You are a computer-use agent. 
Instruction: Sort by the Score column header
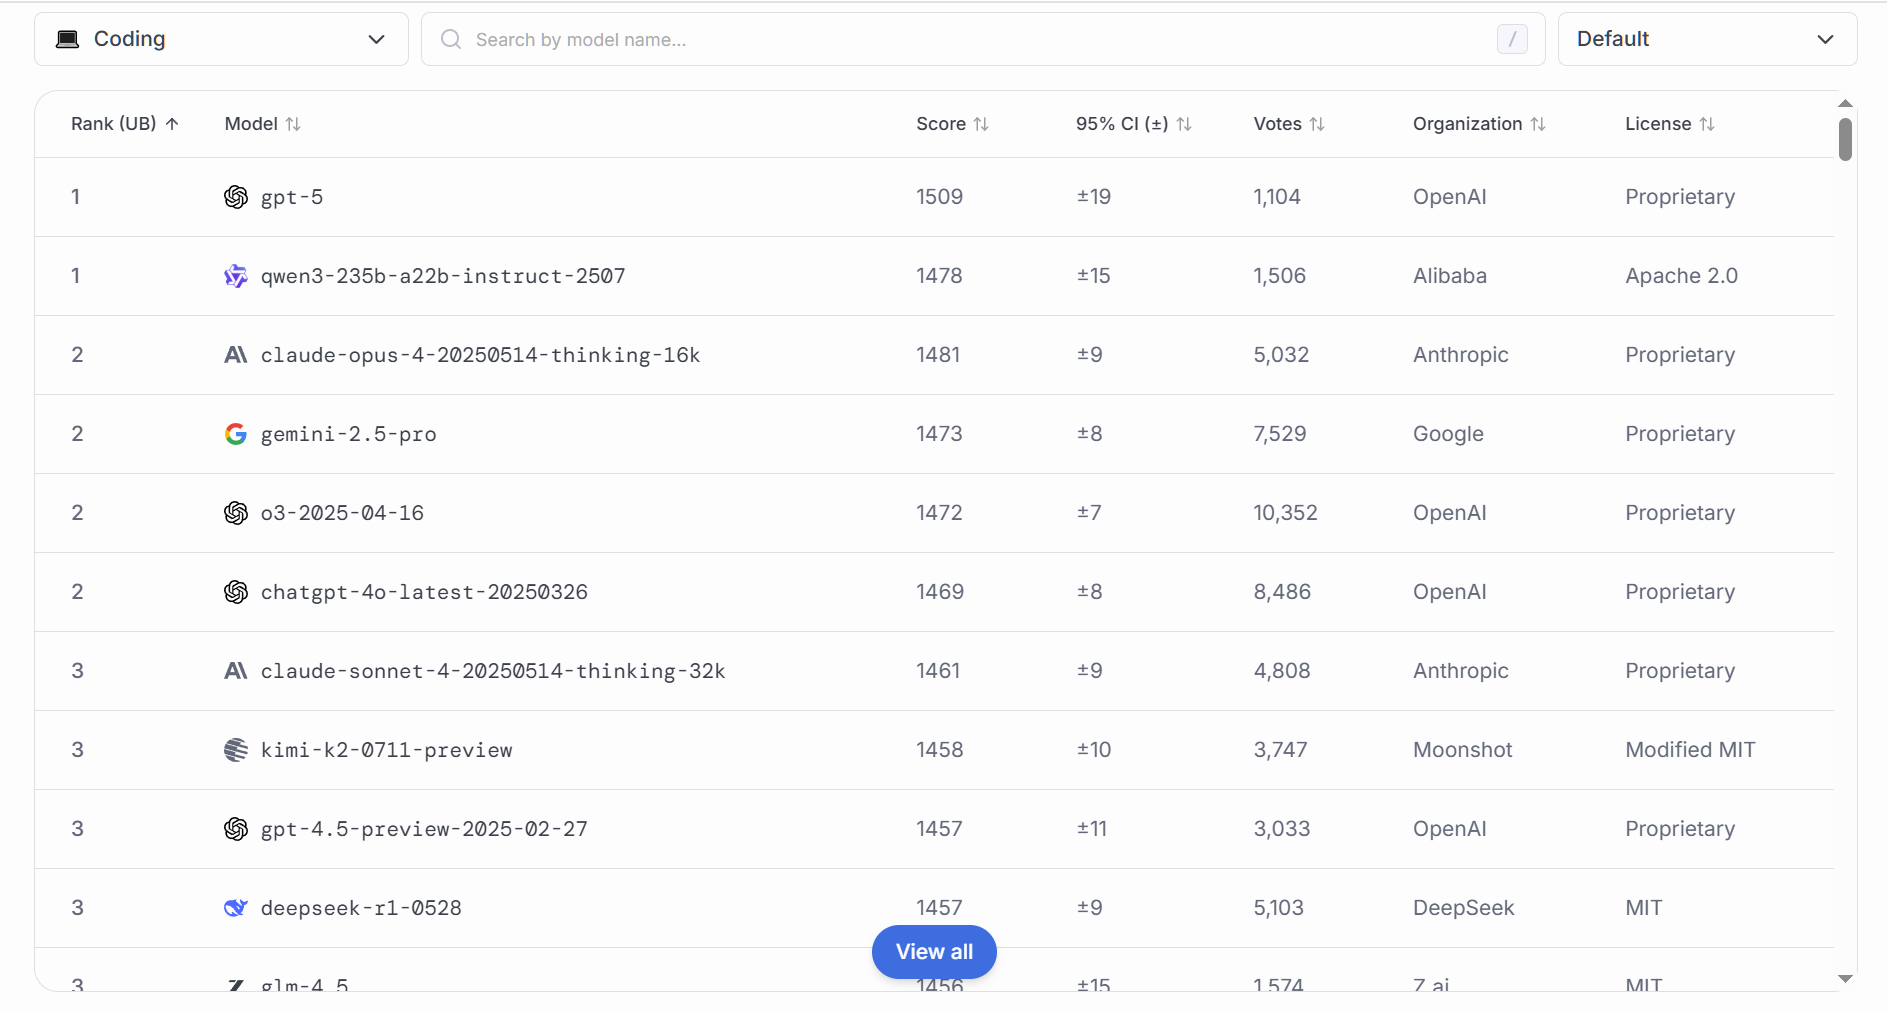(x=952, y=124)
